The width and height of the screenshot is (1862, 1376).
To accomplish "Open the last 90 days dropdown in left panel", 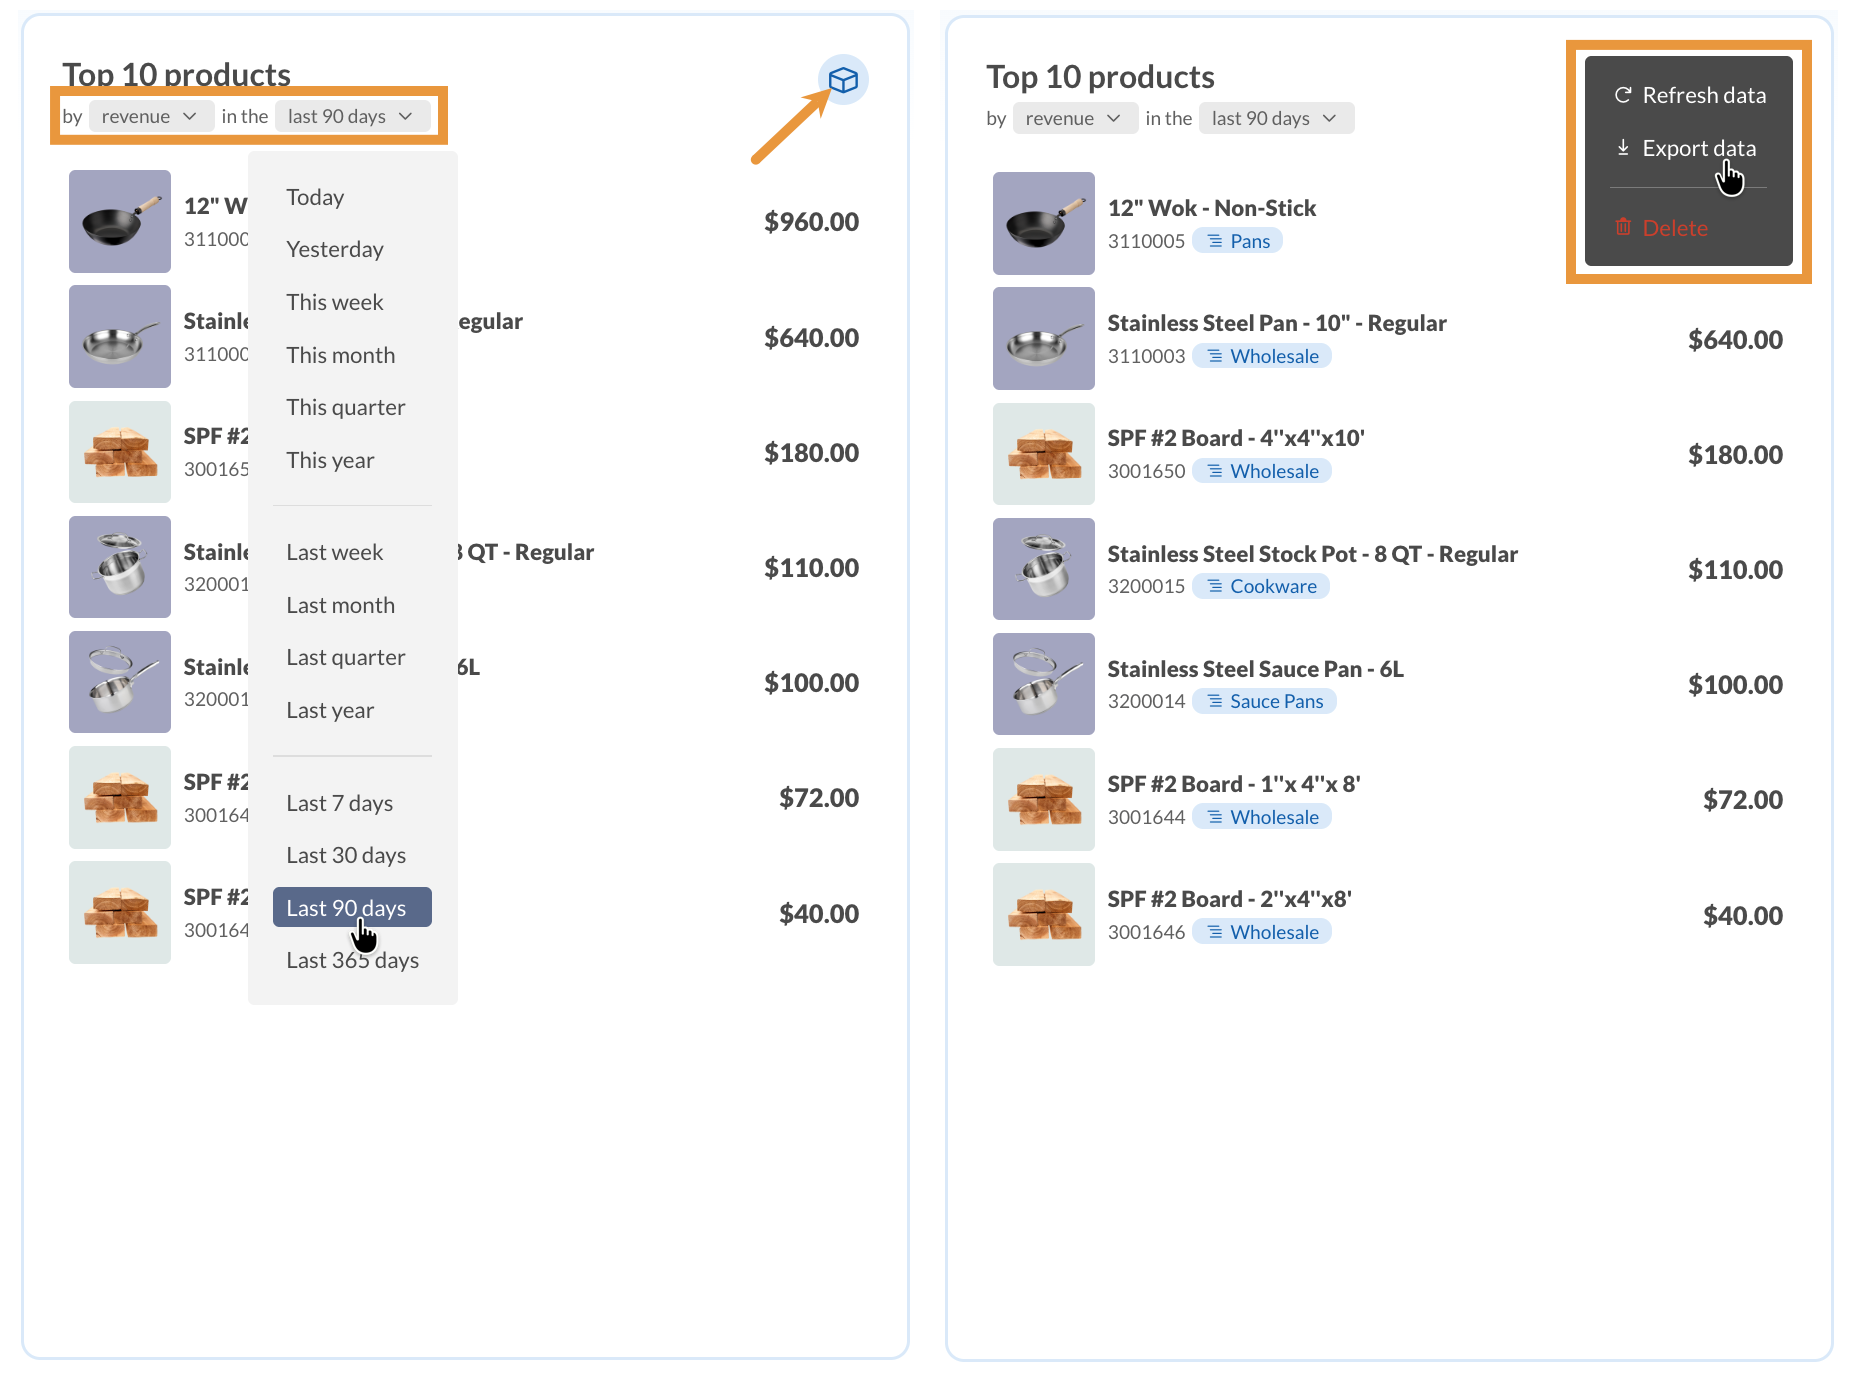I will [x=351, y=116].
